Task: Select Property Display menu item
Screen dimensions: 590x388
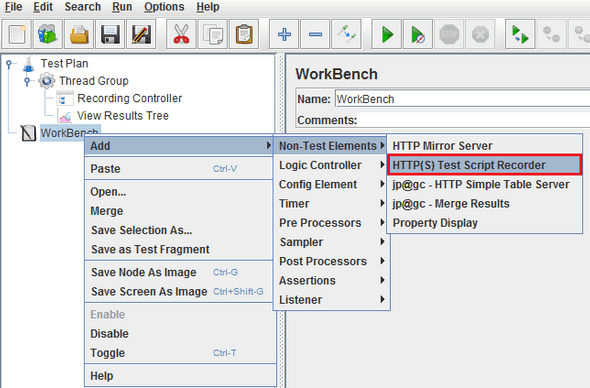Action: (x=485, y=222)
